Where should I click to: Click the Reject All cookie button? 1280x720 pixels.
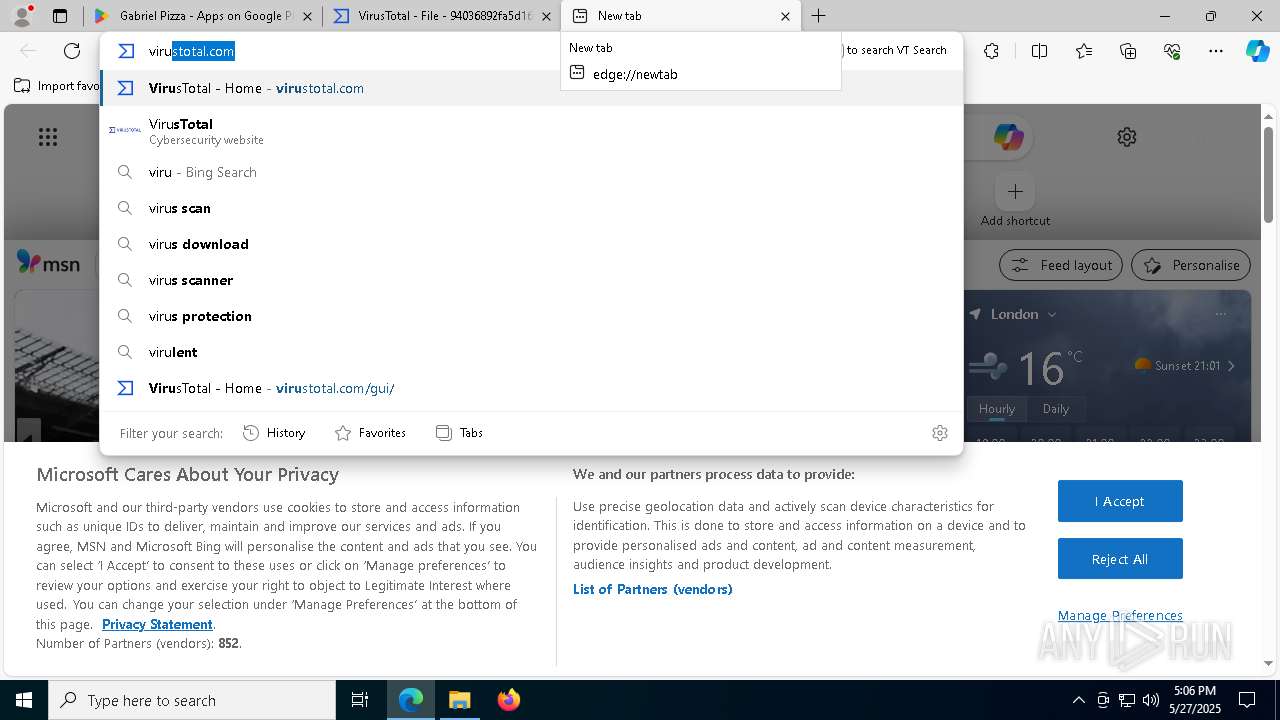point(1120,559)
